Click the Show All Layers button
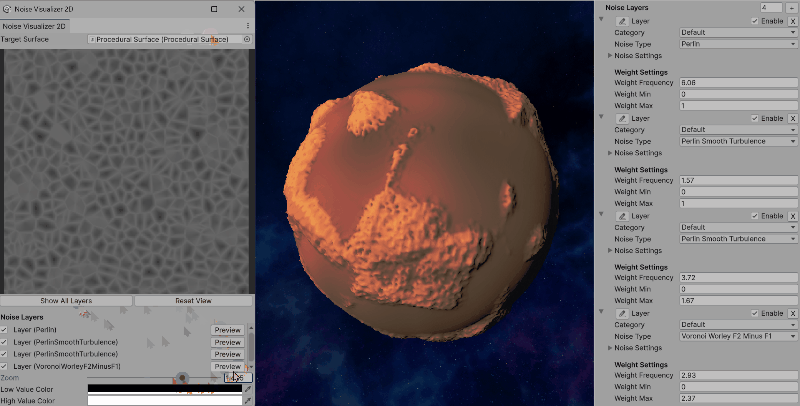Image resolution: width=800 pixels, height=406 pixels. point(66,300)
